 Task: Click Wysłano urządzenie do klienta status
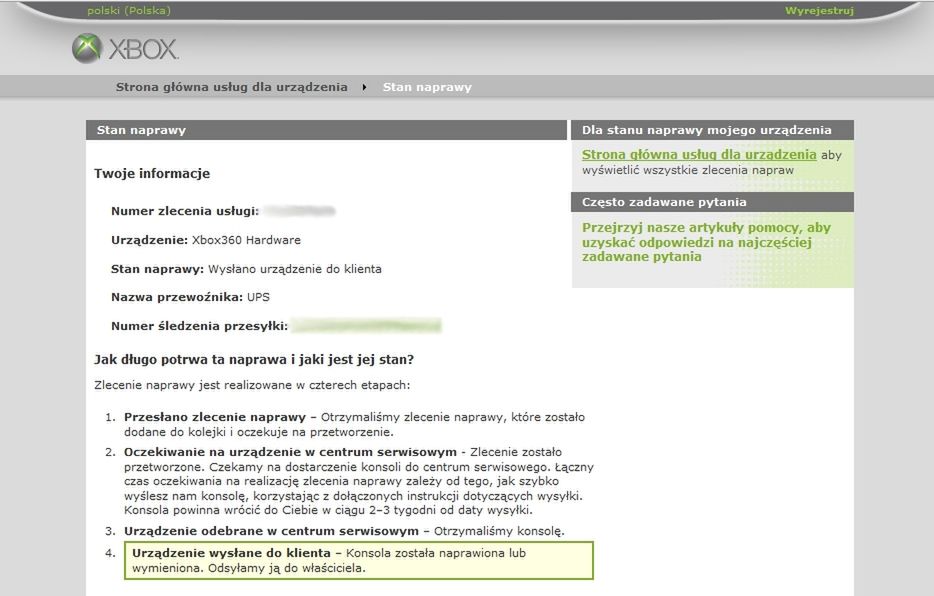click(x=295, y=269)
